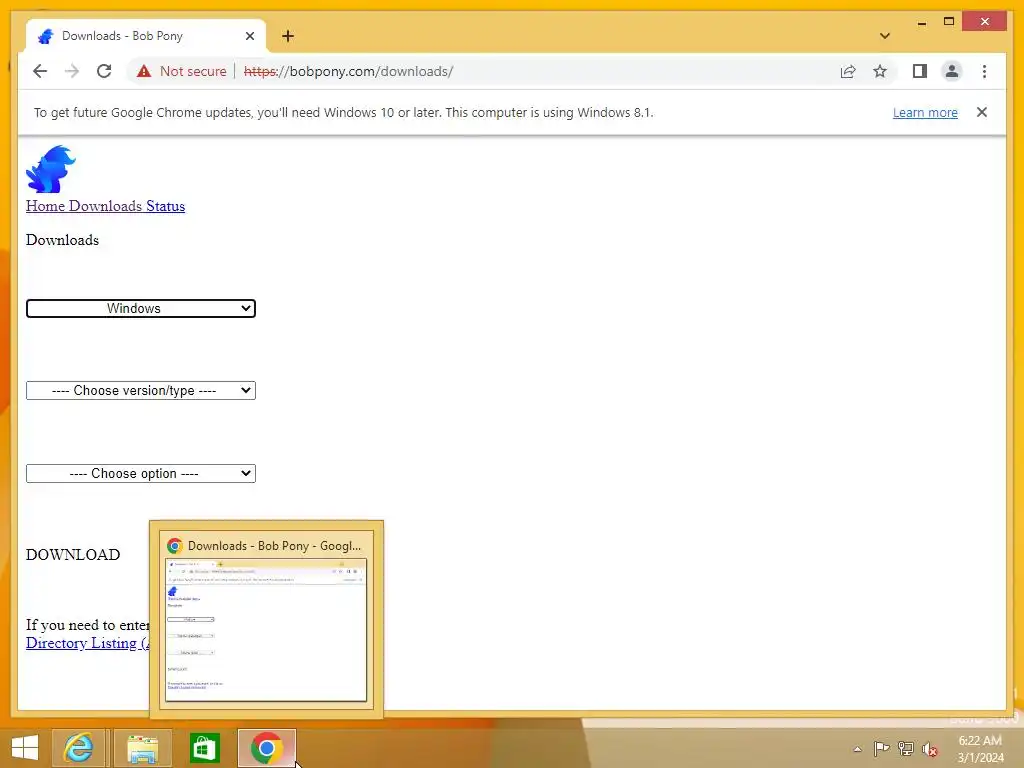1024x768 pixels.
Task: Click the Bob Pony blue pony logo
Action: (51, 168)
